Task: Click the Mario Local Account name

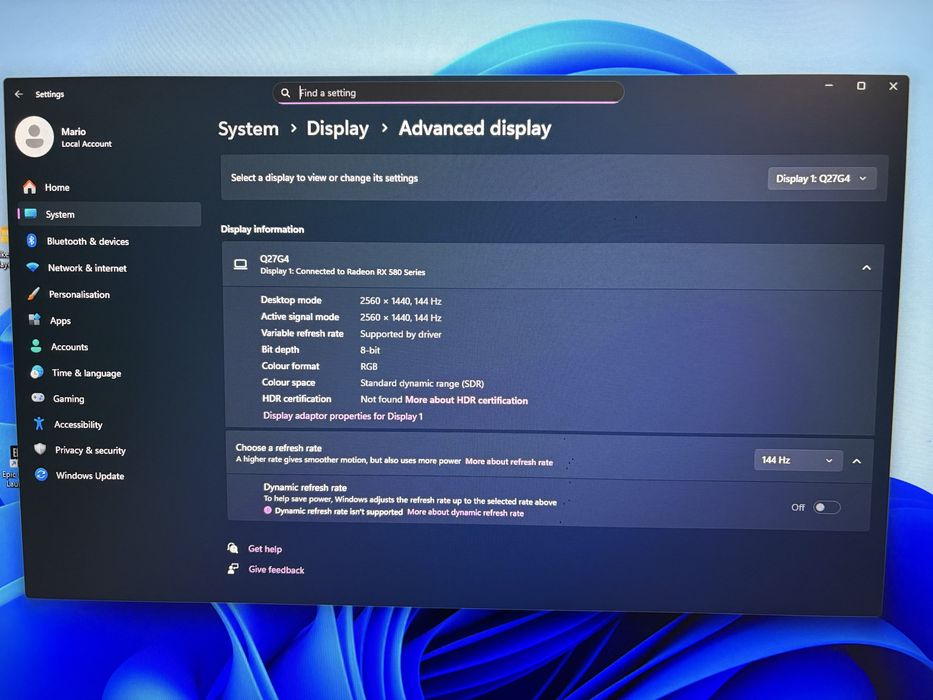Action: point(86,137)
